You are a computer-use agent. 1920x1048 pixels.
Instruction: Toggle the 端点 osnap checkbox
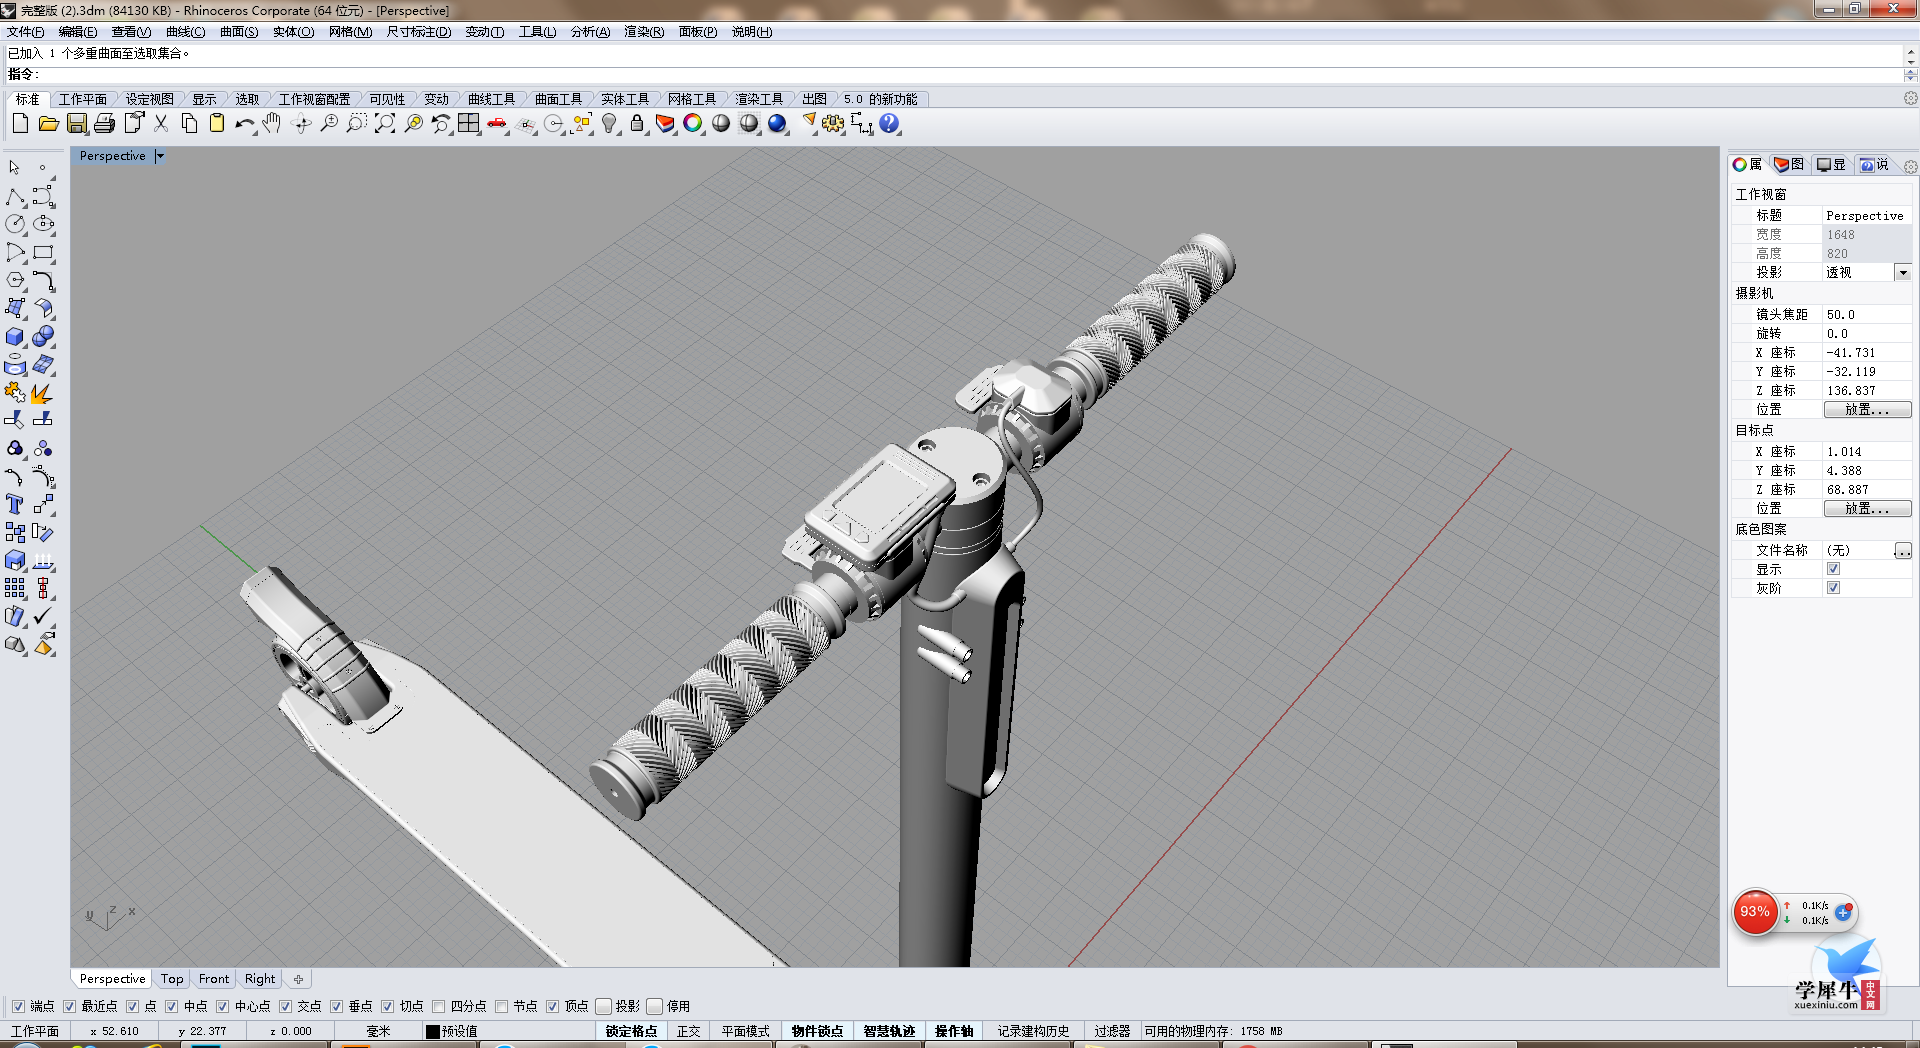18,1006
